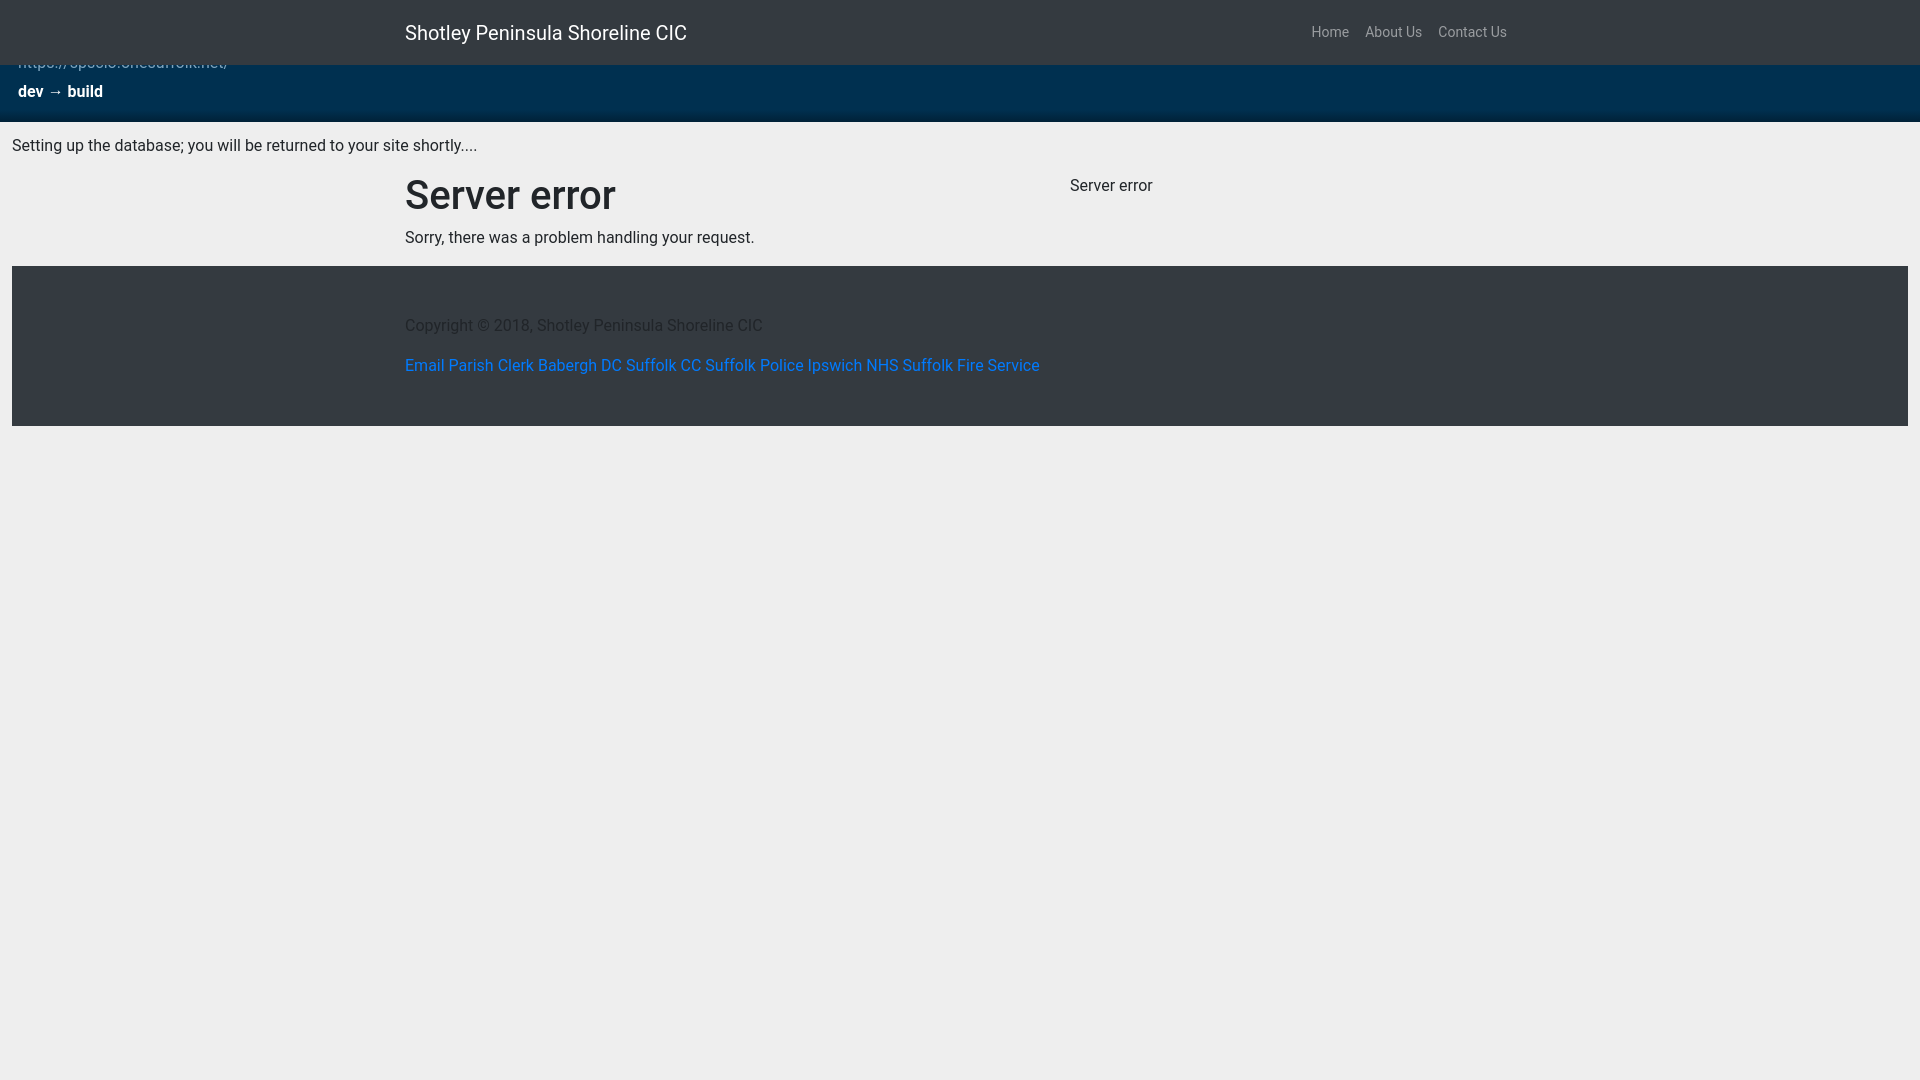Click the 'dev → build' label
Image resolution: width=1920 pixels, height=1080 pixels.
click(x=60, y=92)
